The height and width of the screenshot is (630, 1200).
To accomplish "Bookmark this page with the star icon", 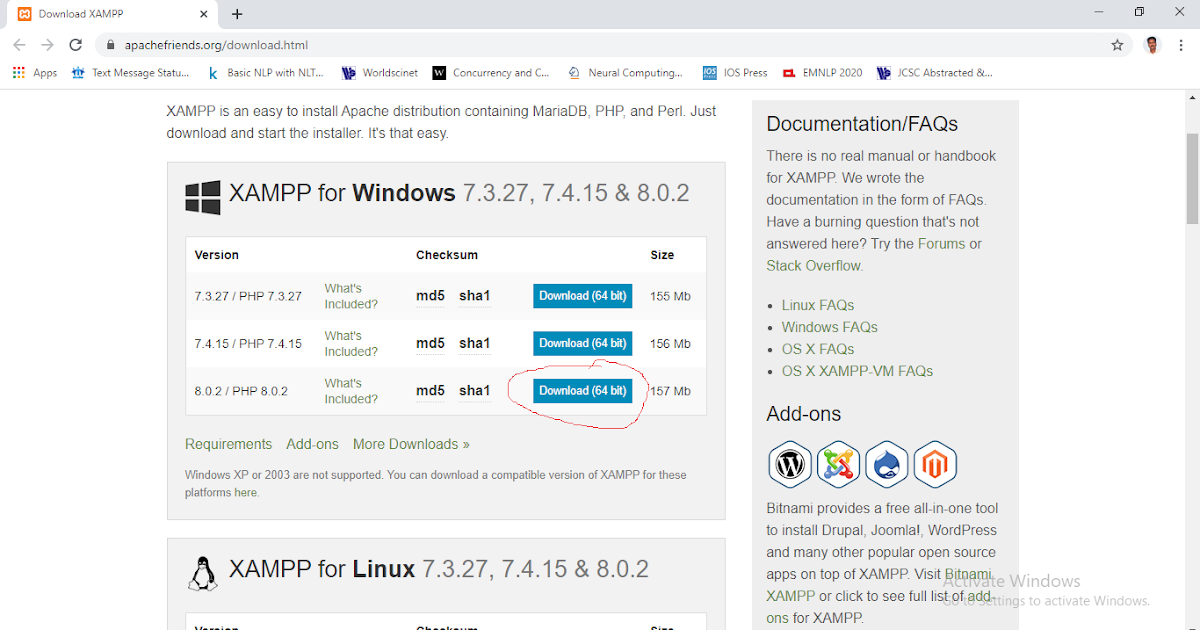I will pyautogui.click(x=1117, y=44).
